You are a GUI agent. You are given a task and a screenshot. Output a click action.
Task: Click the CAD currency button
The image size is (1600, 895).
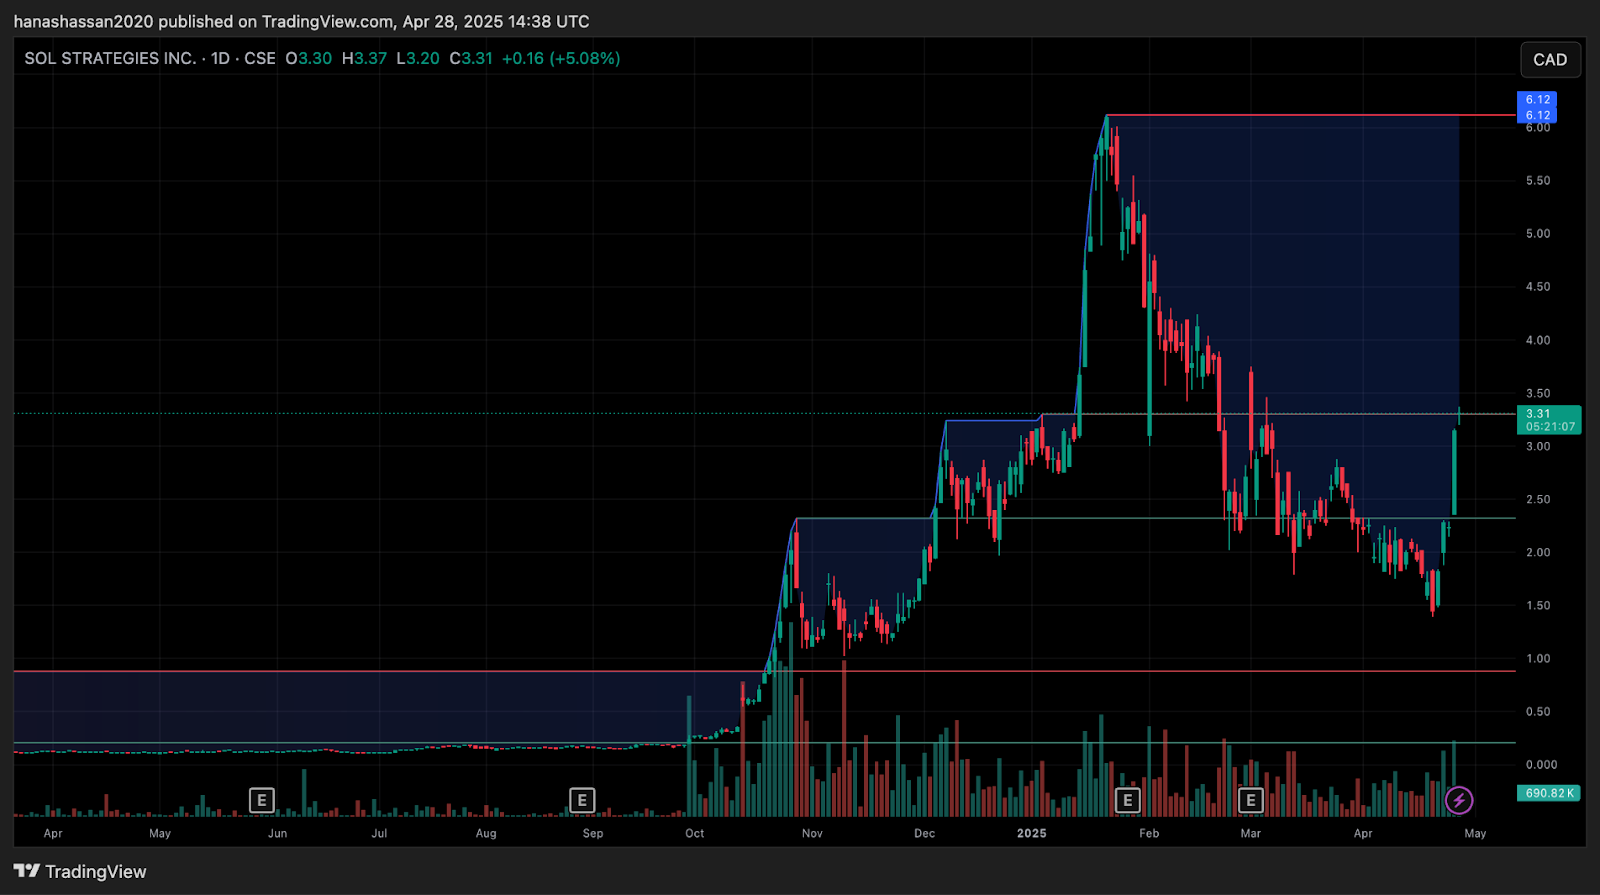tap(1550, 60)
